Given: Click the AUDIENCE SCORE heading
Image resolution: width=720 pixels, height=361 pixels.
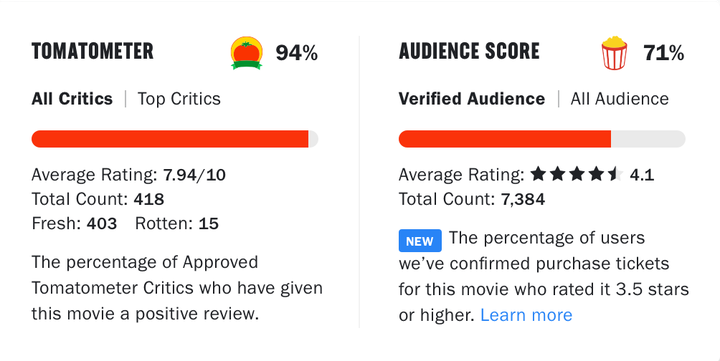Looking at the screenshot, I should click(469, 51).
